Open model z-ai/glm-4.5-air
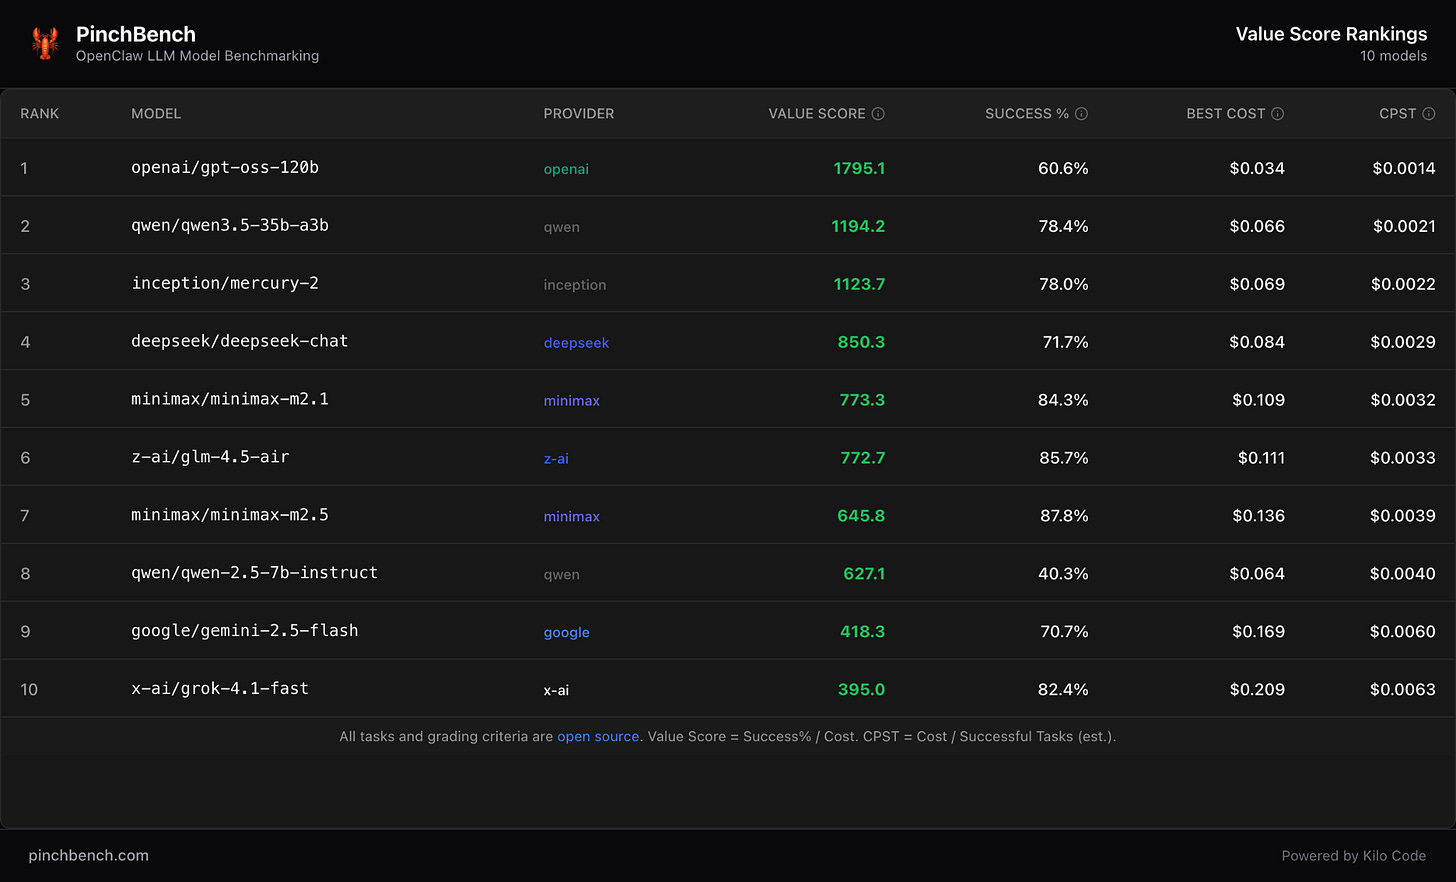The height and width of the screenshot is (882, 1456). tap(210, 458)
